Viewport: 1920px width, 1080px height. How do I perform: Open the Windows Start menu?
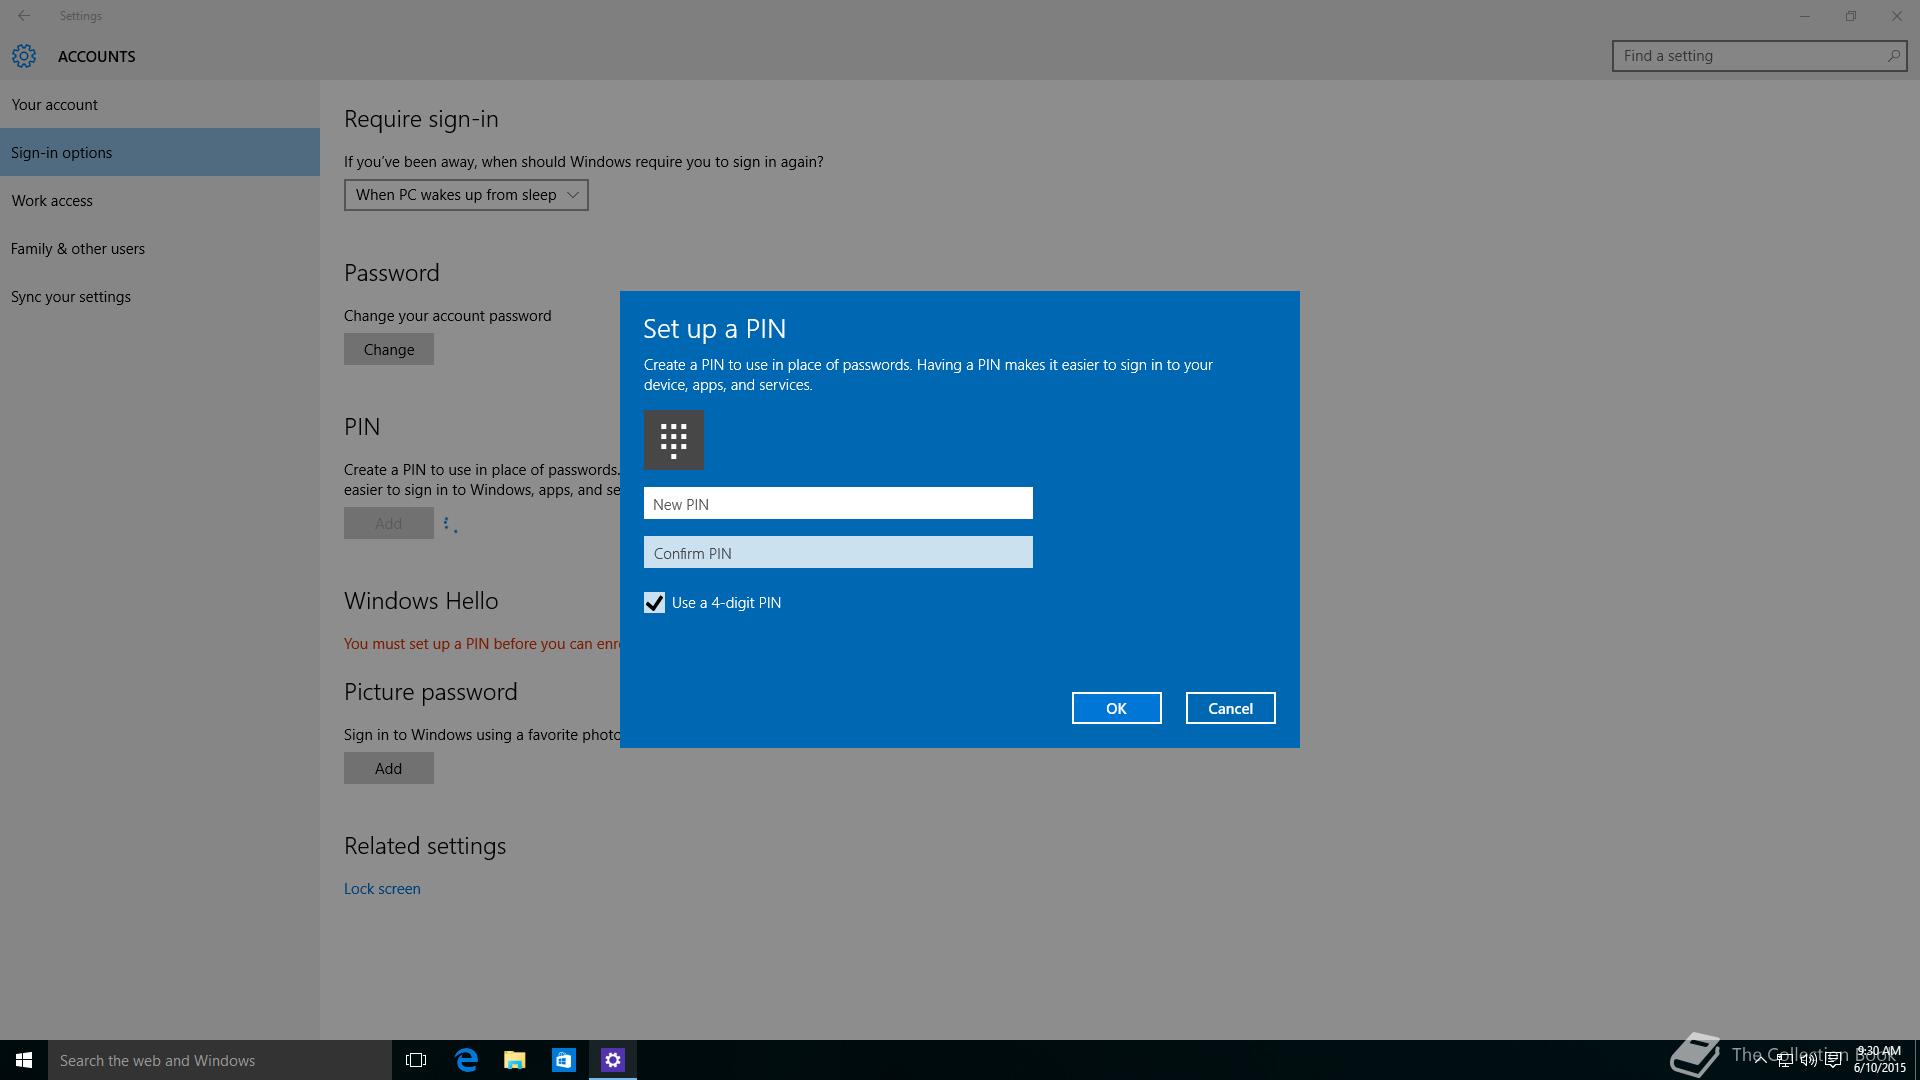(24, 1060)
